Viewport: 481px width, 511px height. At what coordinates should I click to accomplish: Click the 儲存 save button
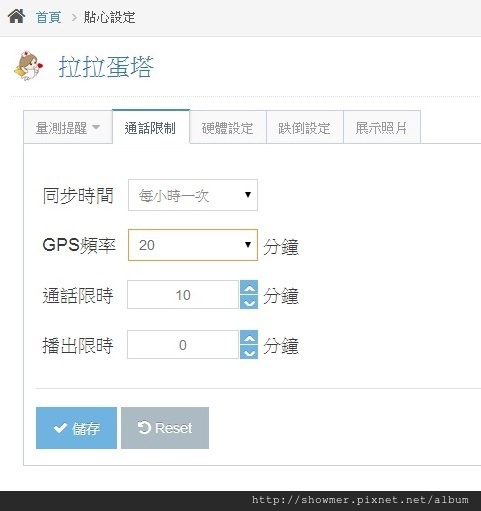pyautogui.click(x=76, y=428)
